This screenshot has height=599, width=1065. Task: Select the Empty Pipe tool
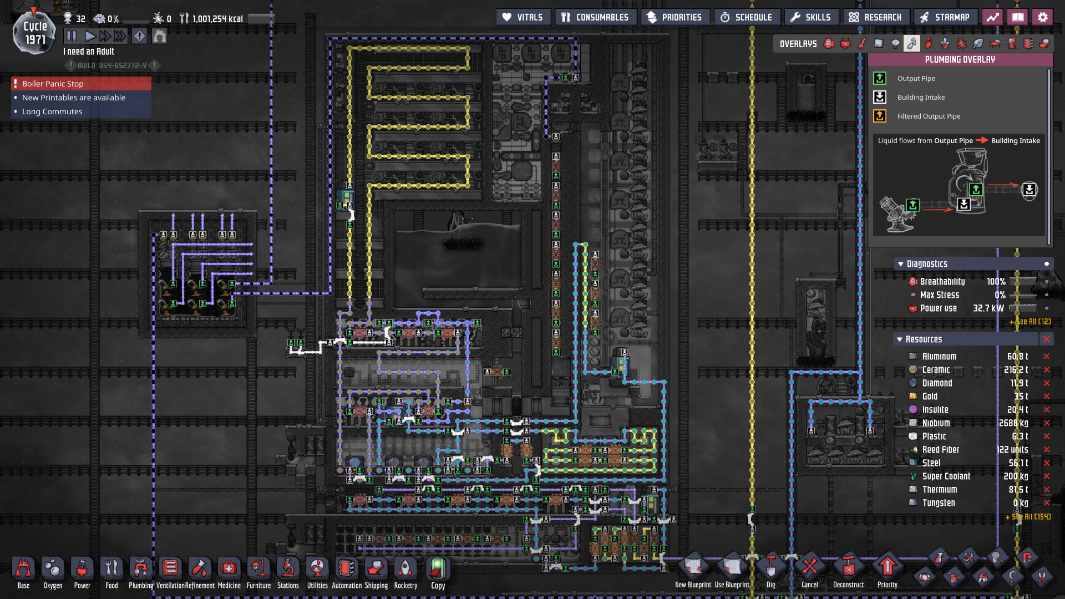point(1027,558)
